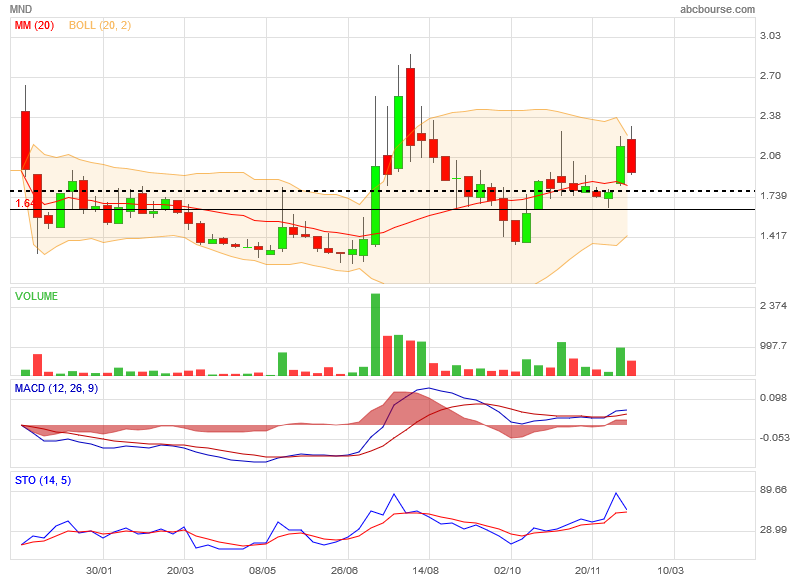The image size is (800, 580).
Task: Click the tallest green volume bar
Action: point(376,335)
